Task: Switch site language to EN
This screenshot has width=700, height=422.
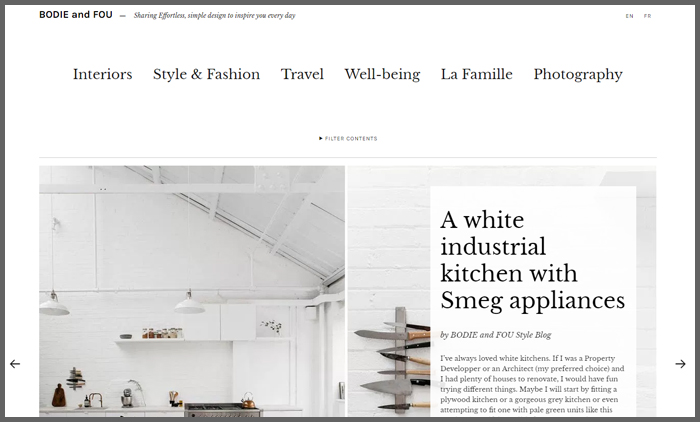Action: (x=629, y=16)
